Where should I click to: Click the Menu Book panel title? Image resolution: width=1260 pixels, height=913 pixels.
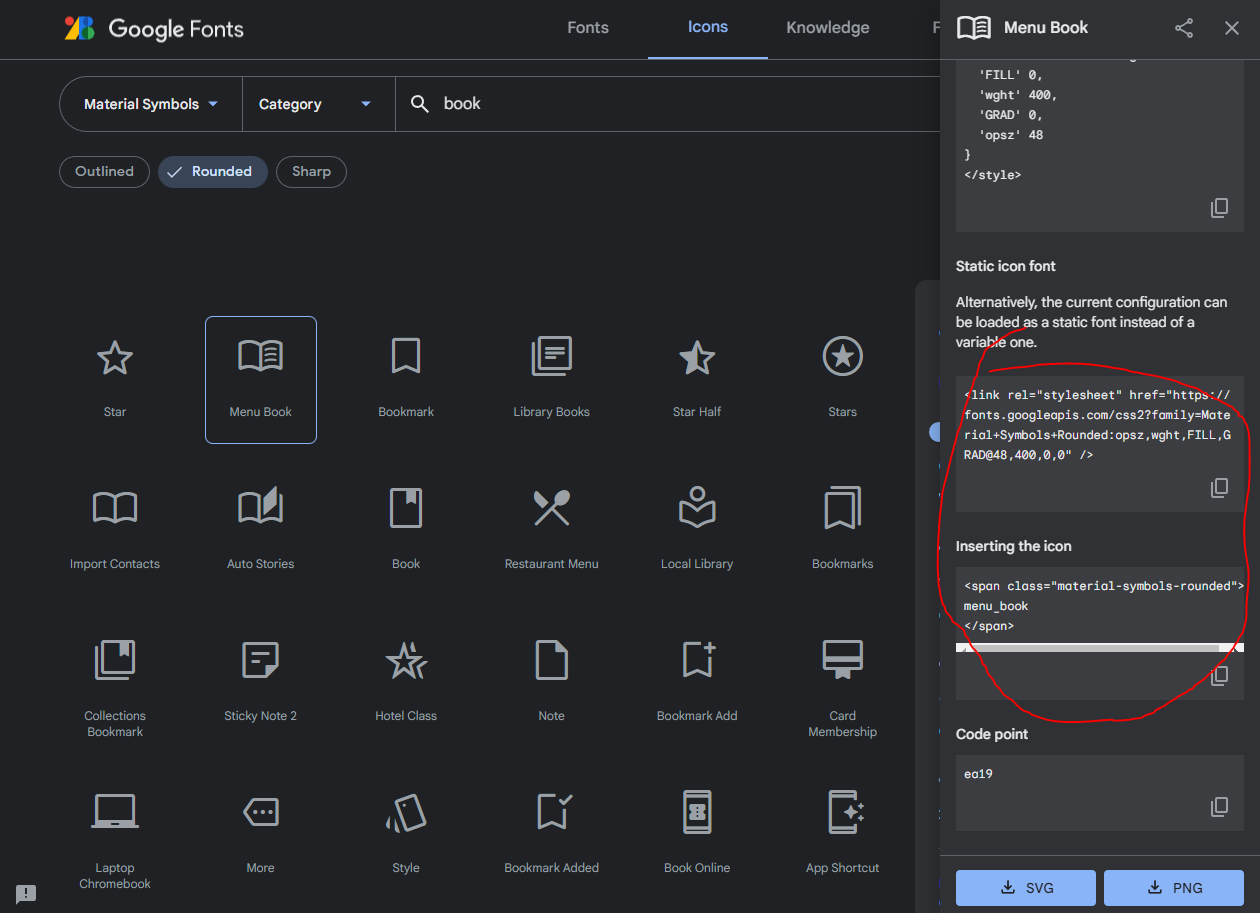point(1046,28)
